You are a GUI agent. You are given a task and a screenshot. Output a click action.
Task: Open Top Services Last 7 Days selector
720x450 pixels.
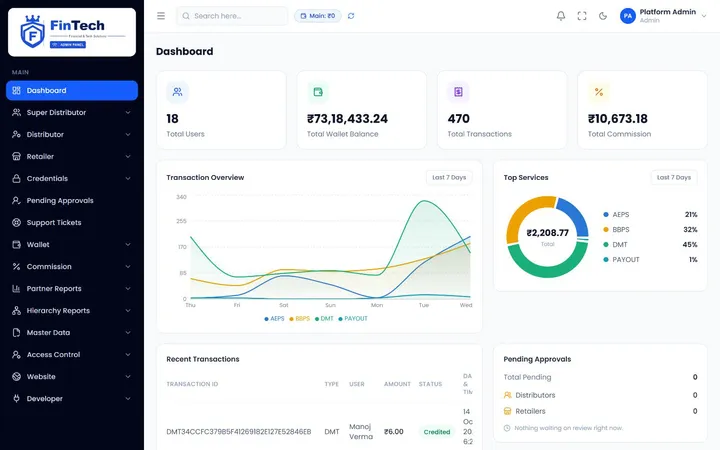(x=674, y=178)
